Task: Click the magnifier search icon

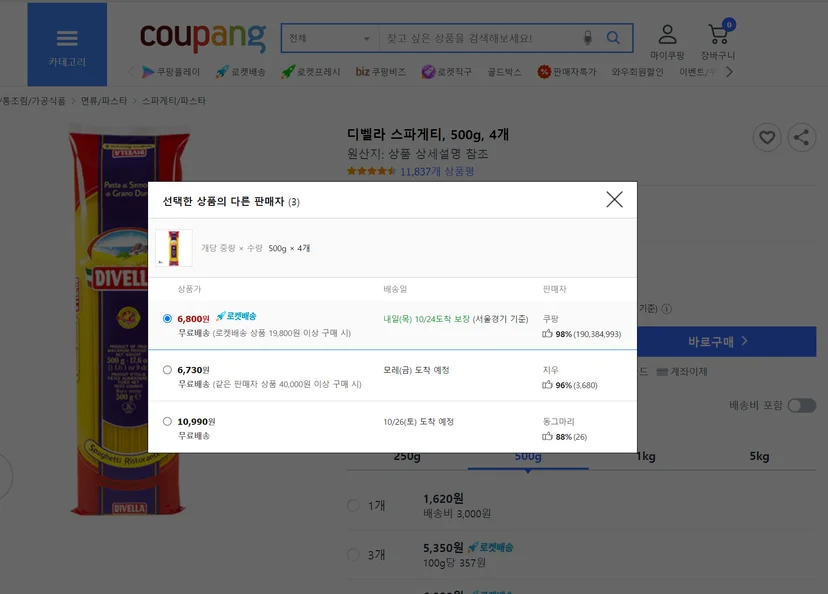Action: point(613,38)
